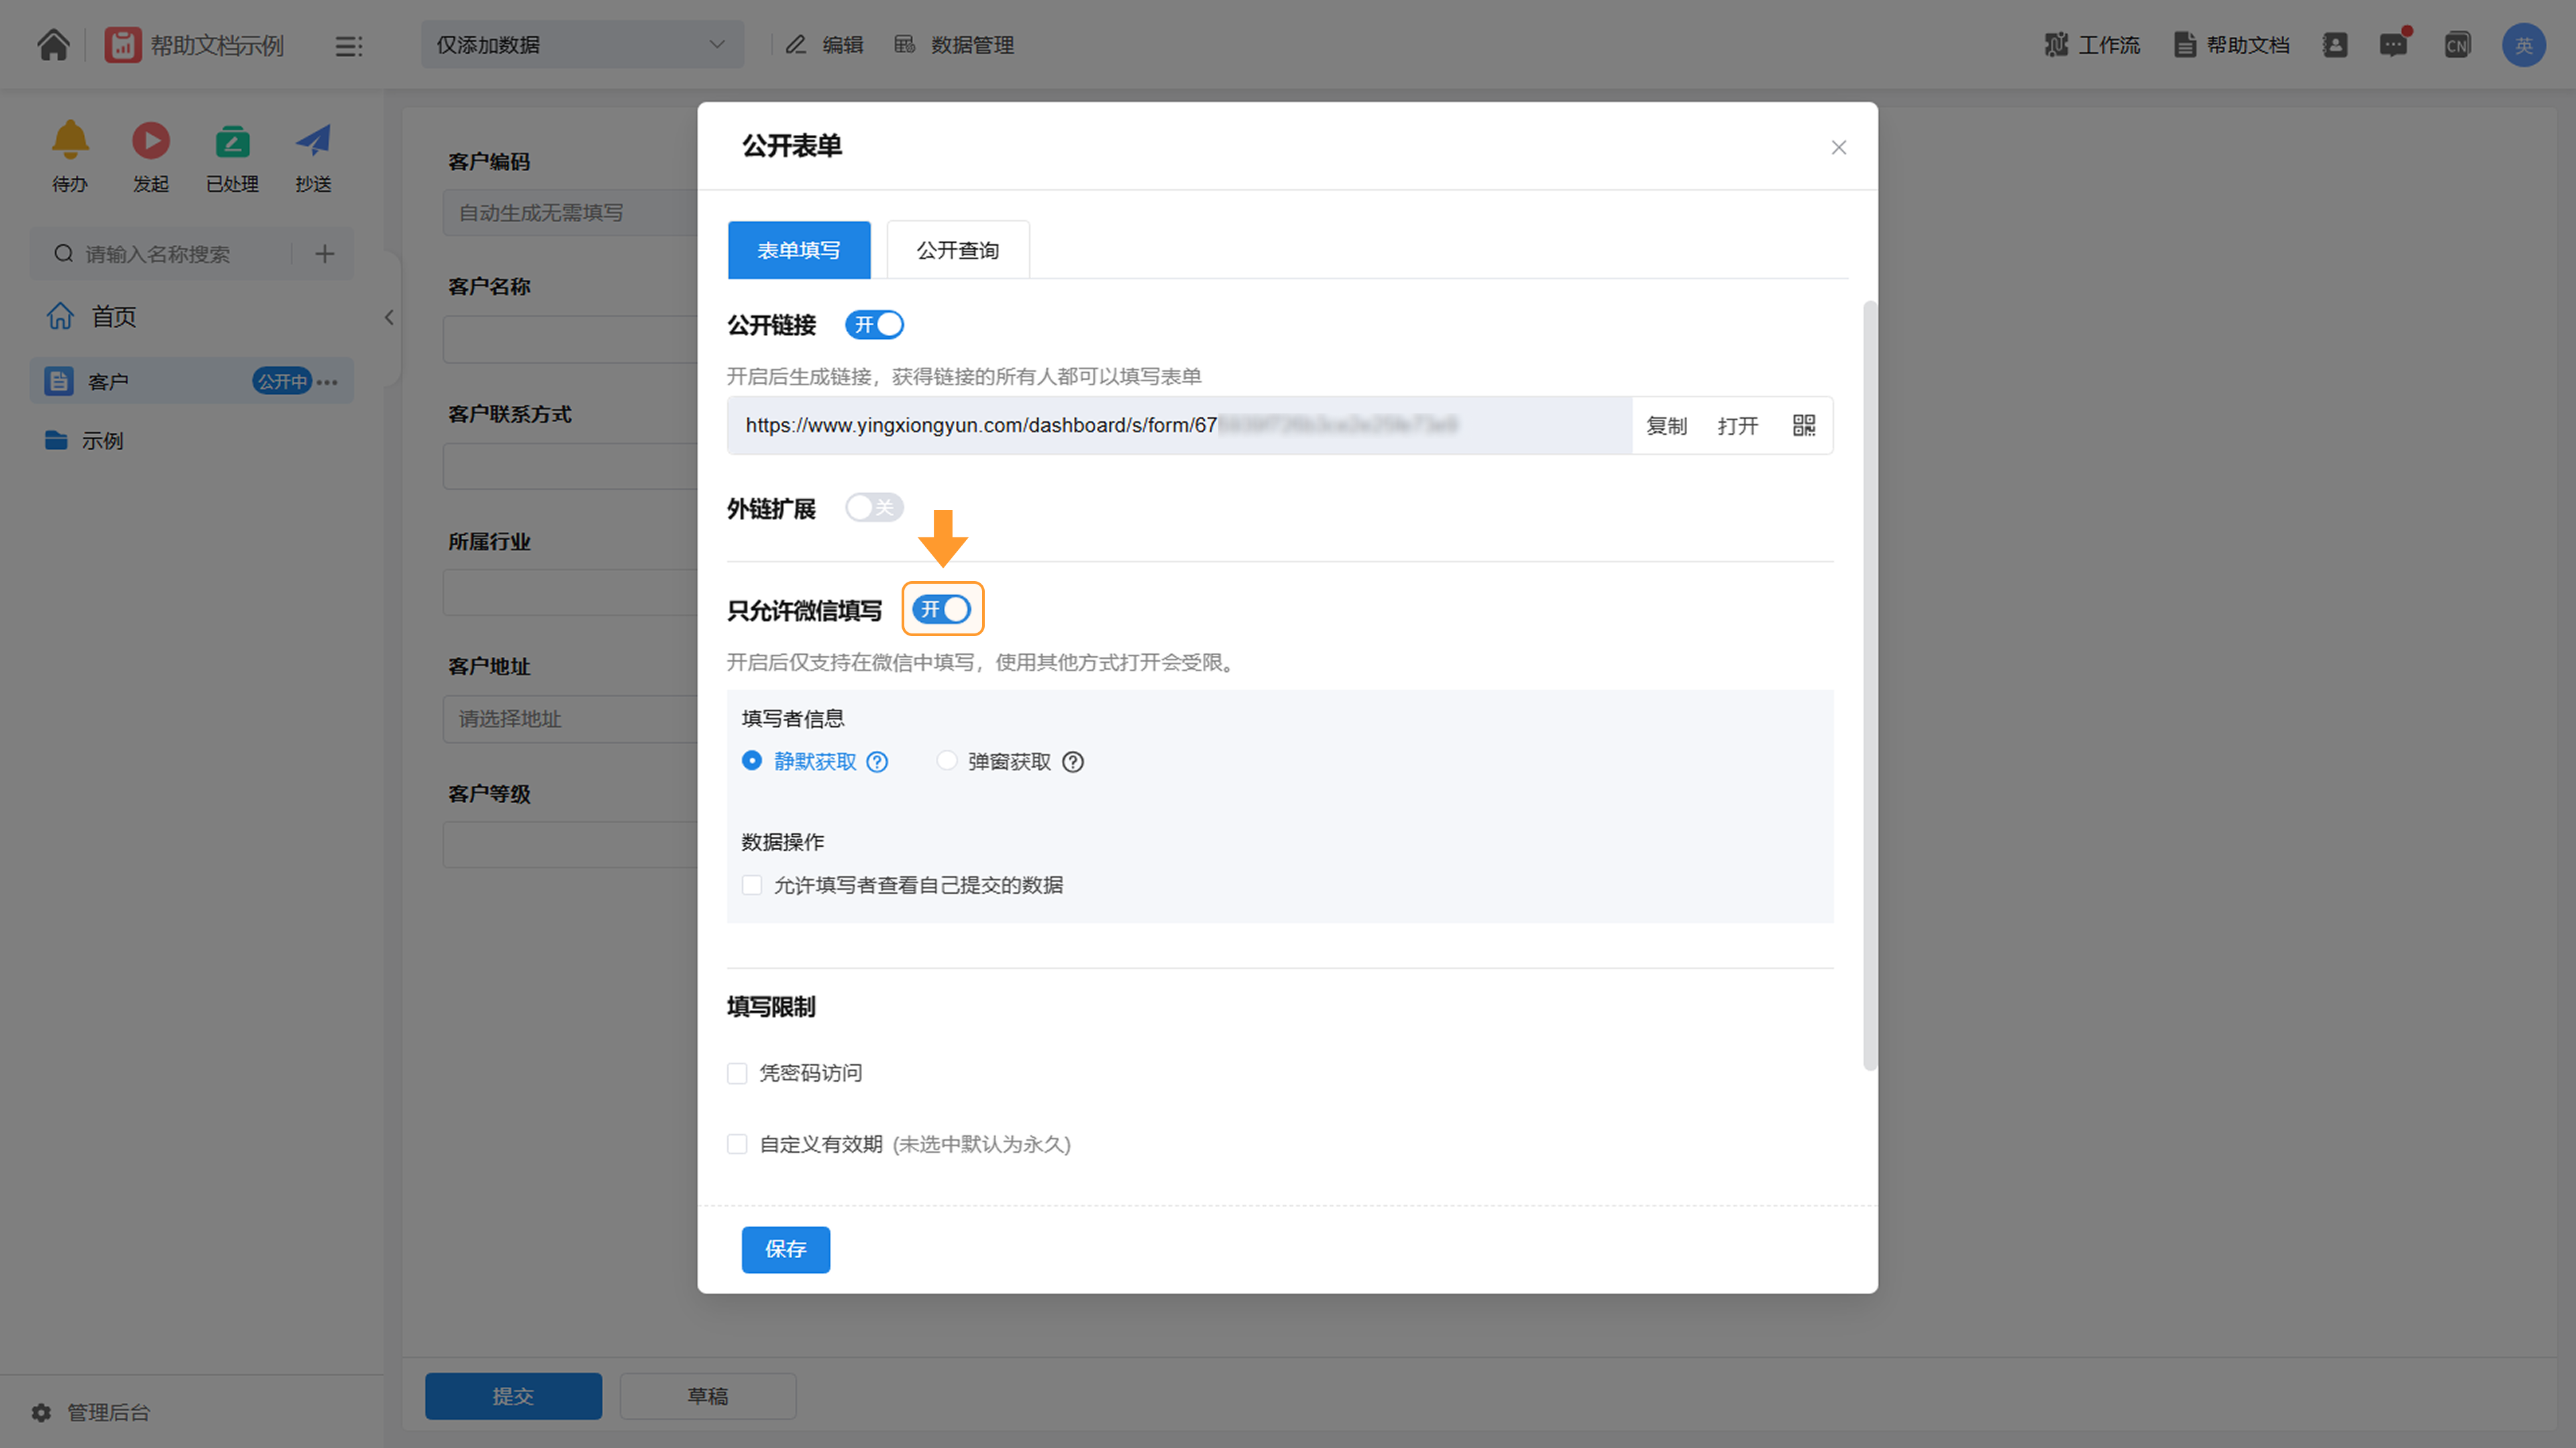
Task: Click the search magnifier icon in sidebar
Action: tap(63, 254)
